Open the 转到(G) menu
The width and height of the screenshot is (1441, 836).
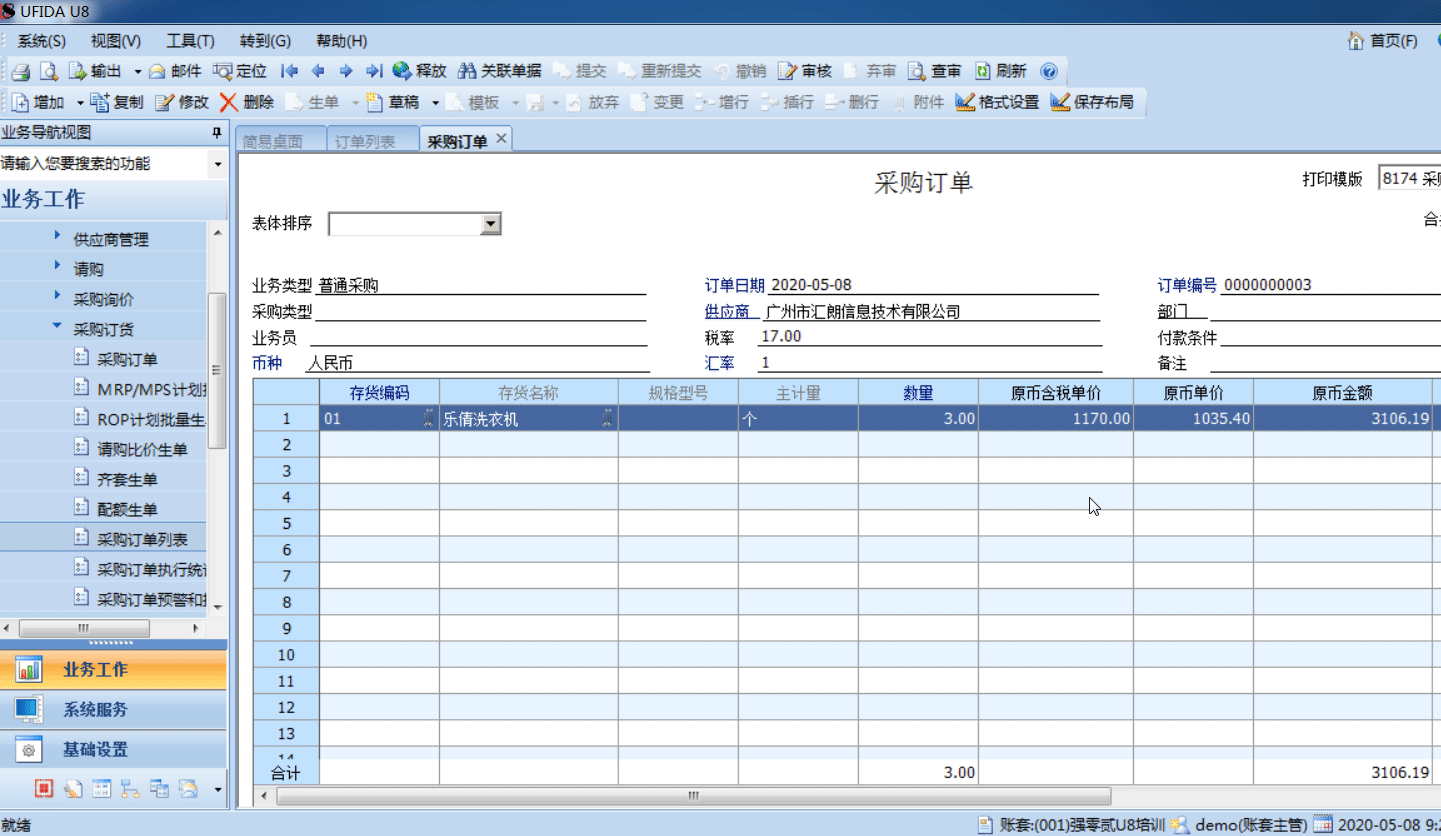pos(265,41)
